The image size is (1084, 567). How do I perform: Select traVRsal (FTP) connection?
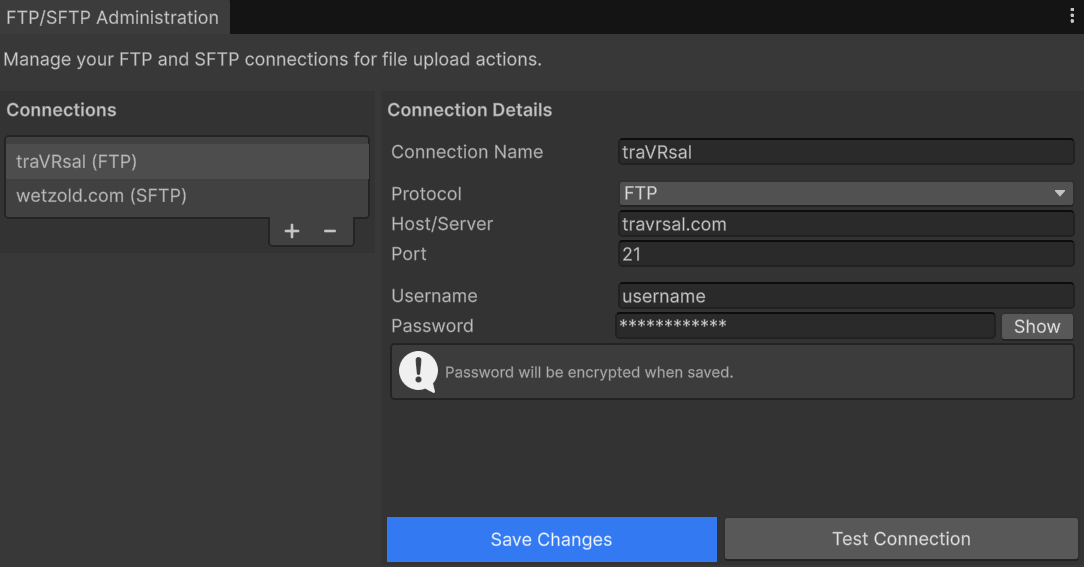tap(187, 162)
